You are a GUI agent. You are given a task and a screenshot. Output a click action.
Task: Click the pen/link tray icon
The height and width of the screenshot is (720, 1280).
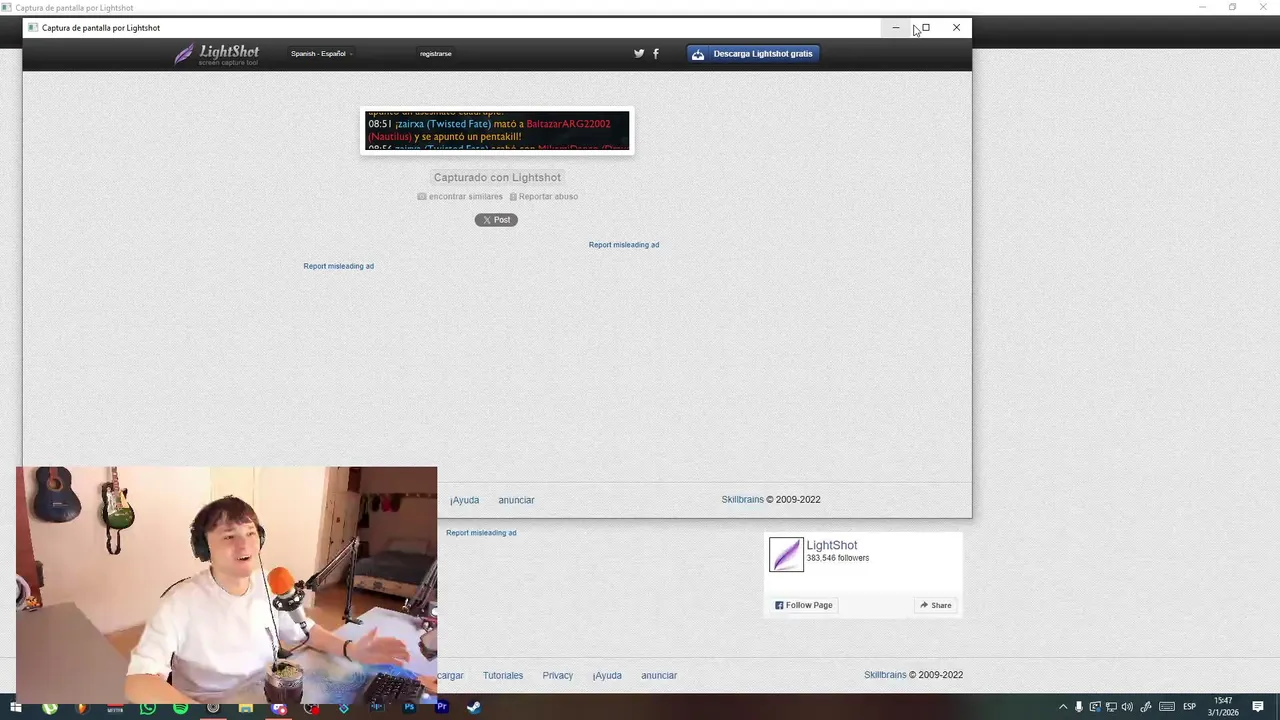coord(1146,707)
